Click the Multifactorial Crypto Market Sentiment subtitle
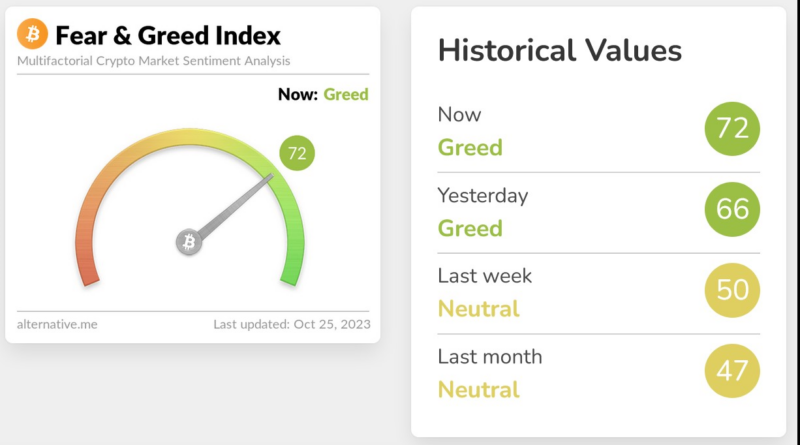 pos(154,61)
